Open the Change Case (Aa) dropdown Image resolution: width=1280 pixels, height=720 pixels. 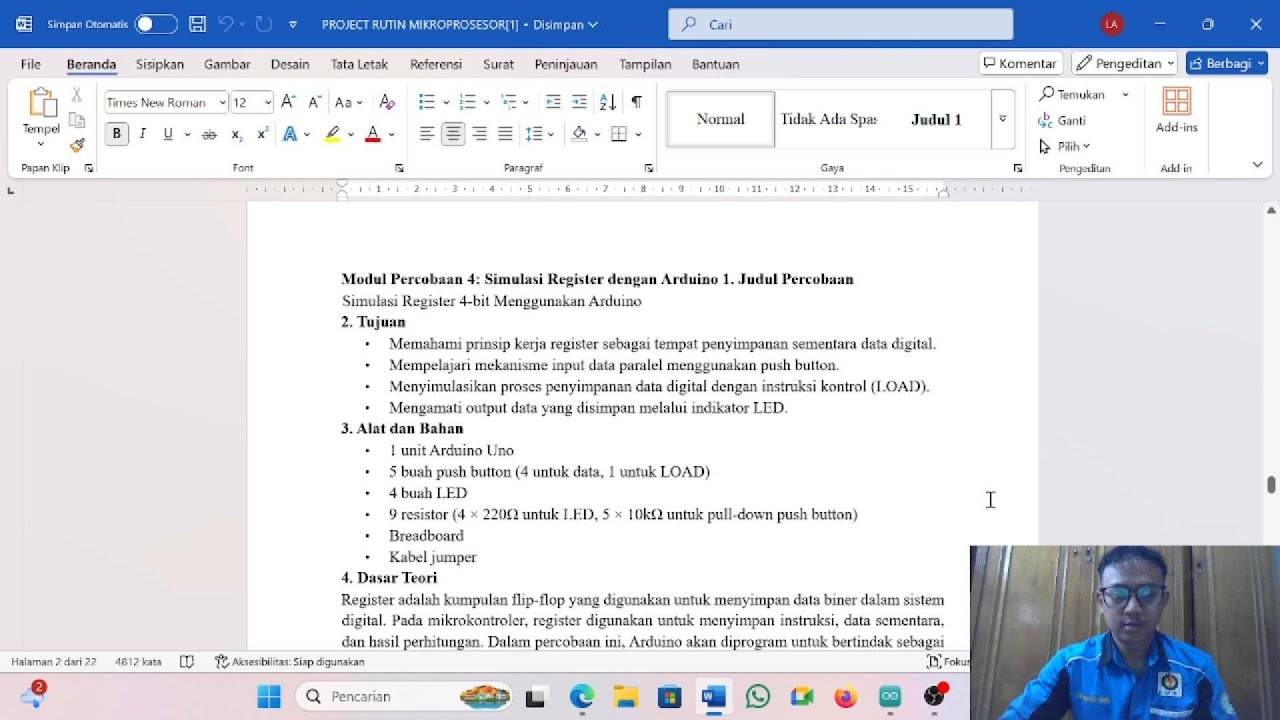point(349,102)
